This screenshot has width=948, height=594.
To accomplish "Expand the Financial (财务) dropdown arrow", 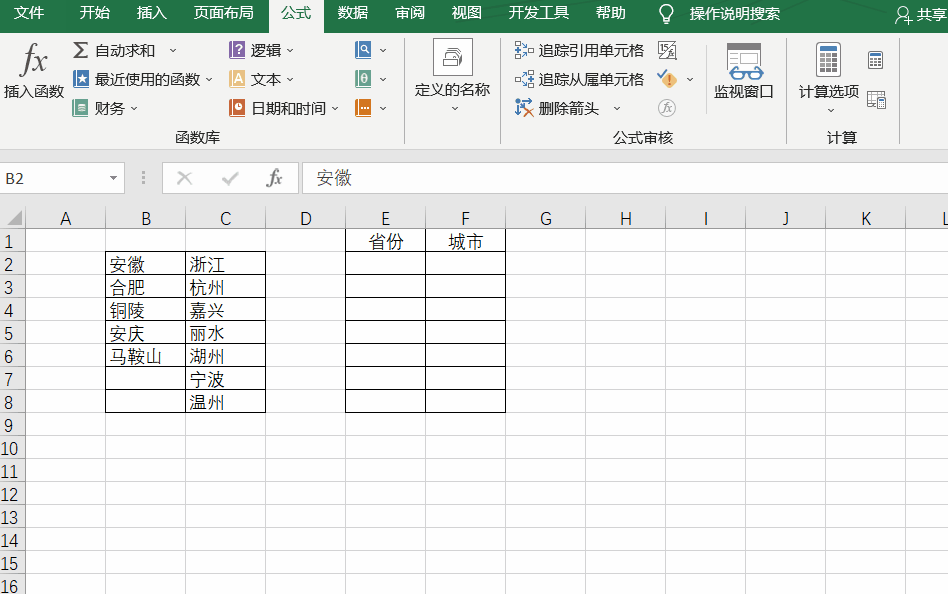I will point(134,109).
